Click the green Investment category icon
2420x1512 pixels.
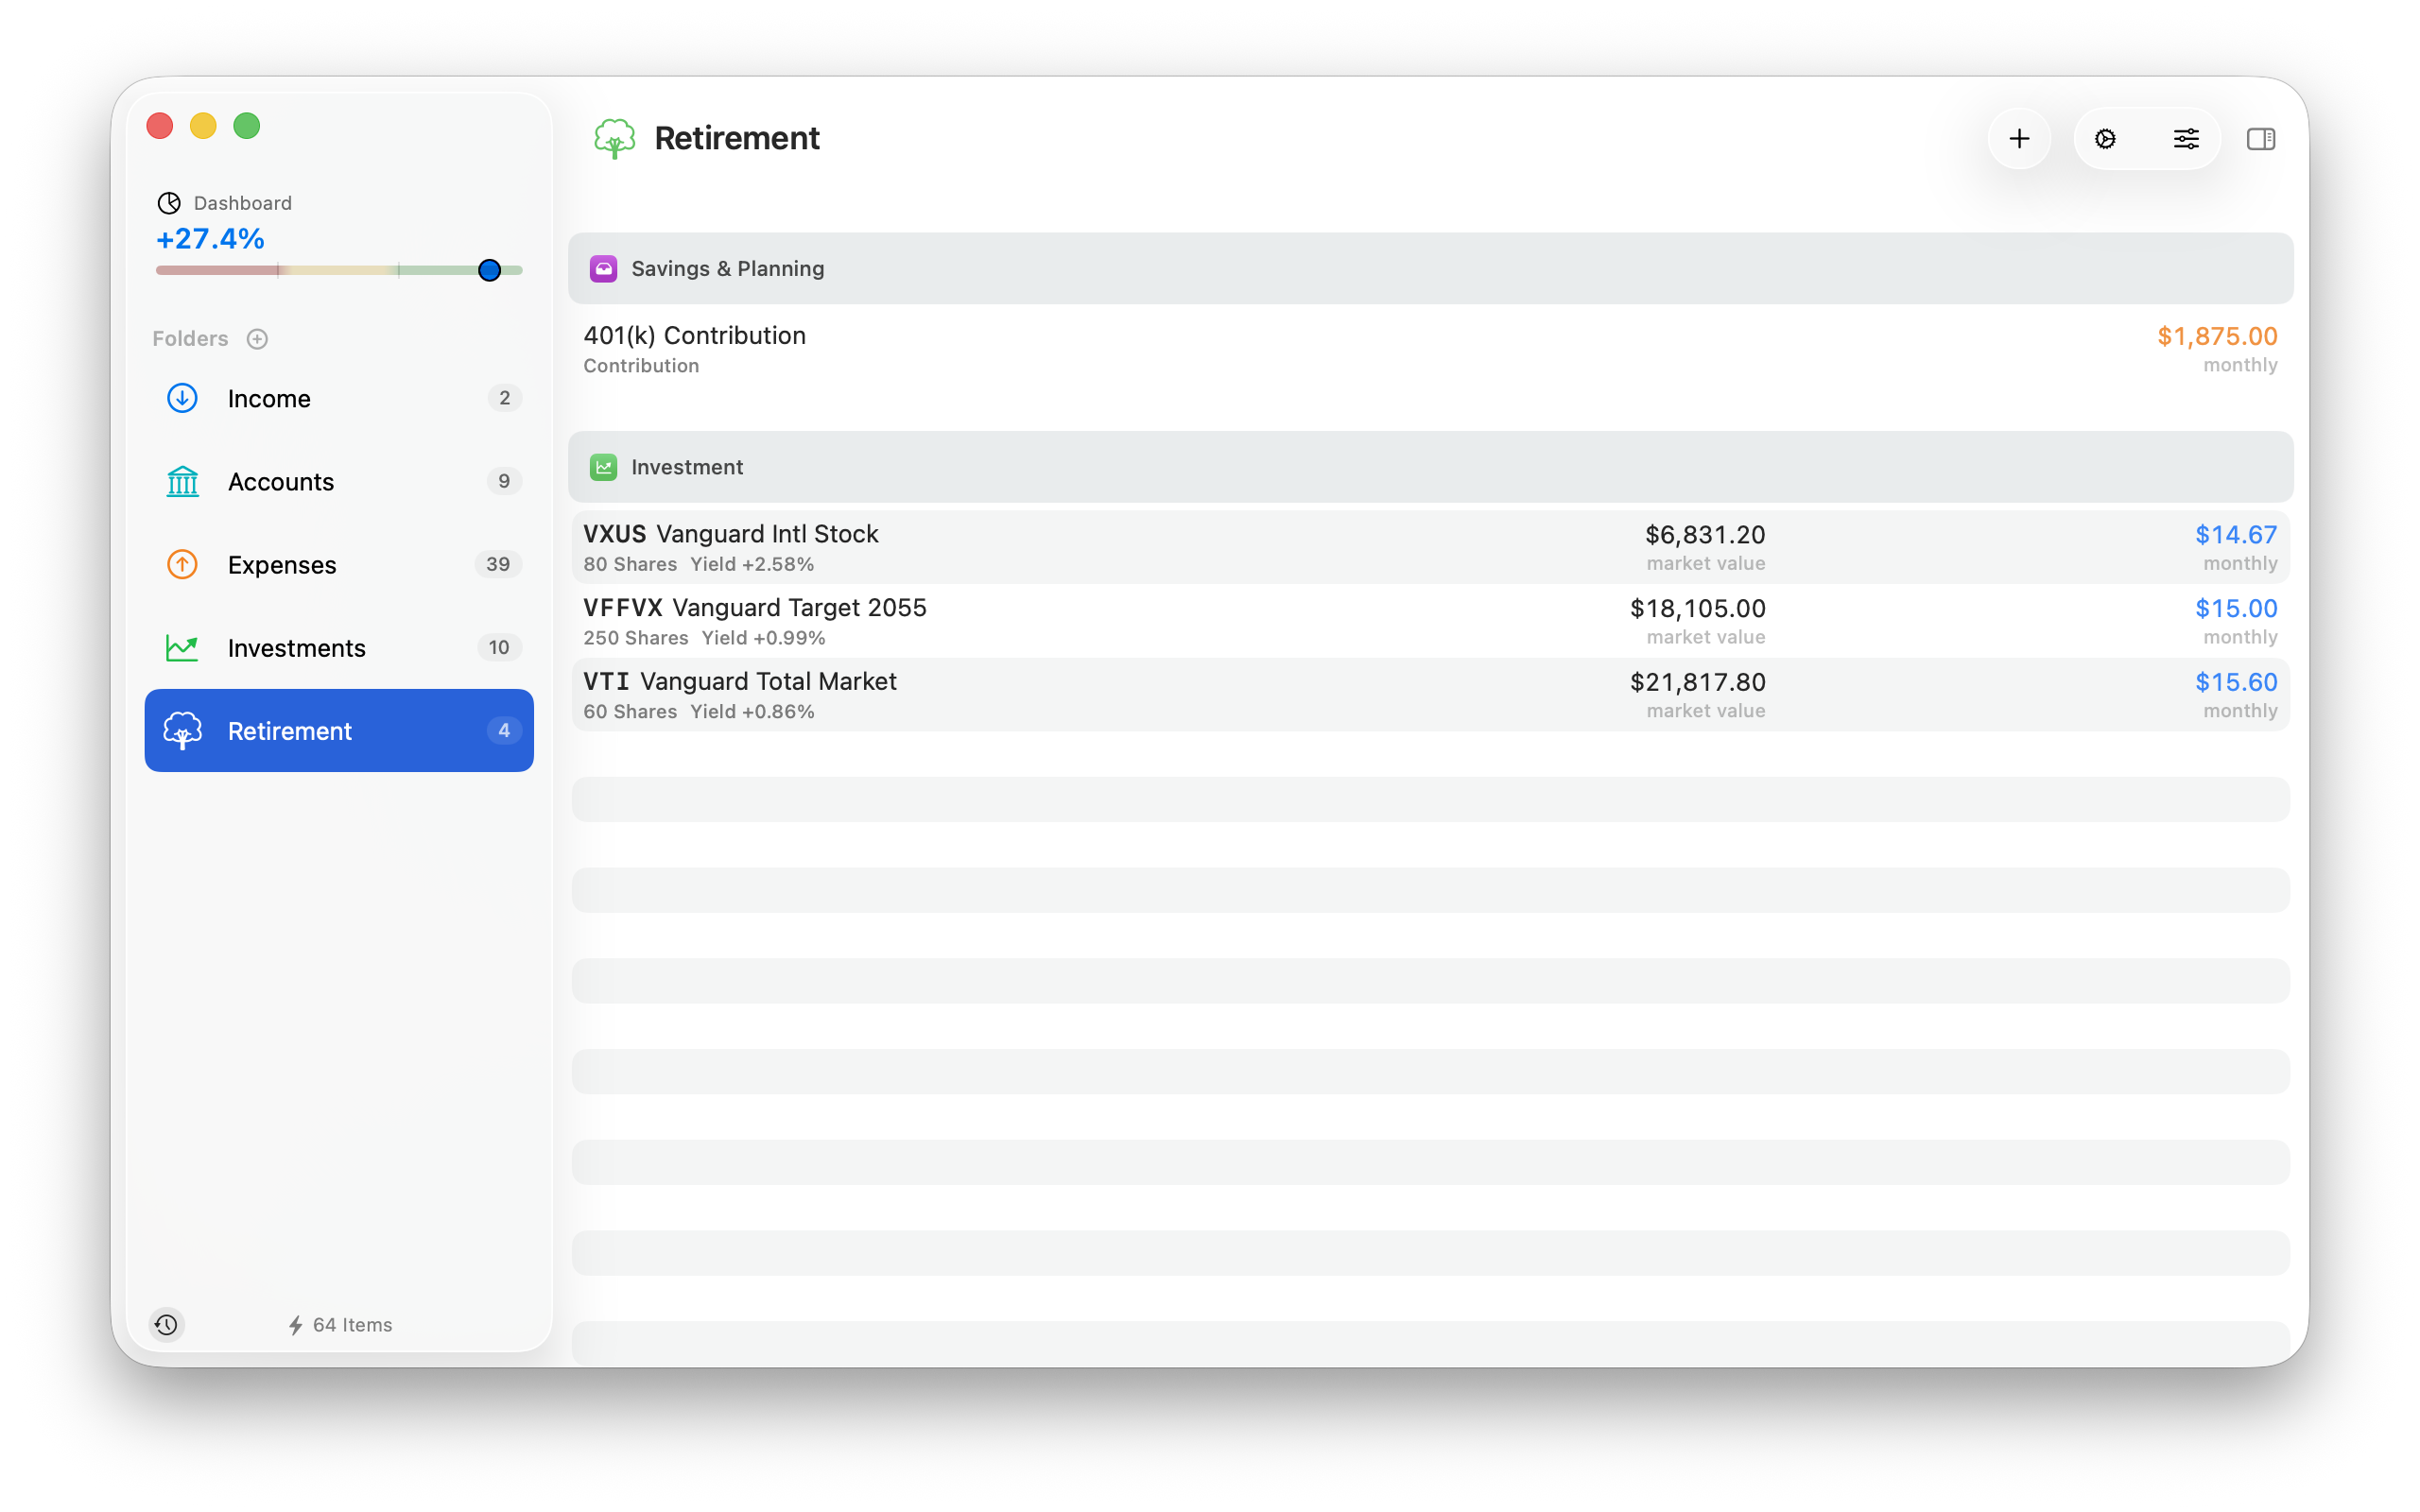[x=603, y=467]
